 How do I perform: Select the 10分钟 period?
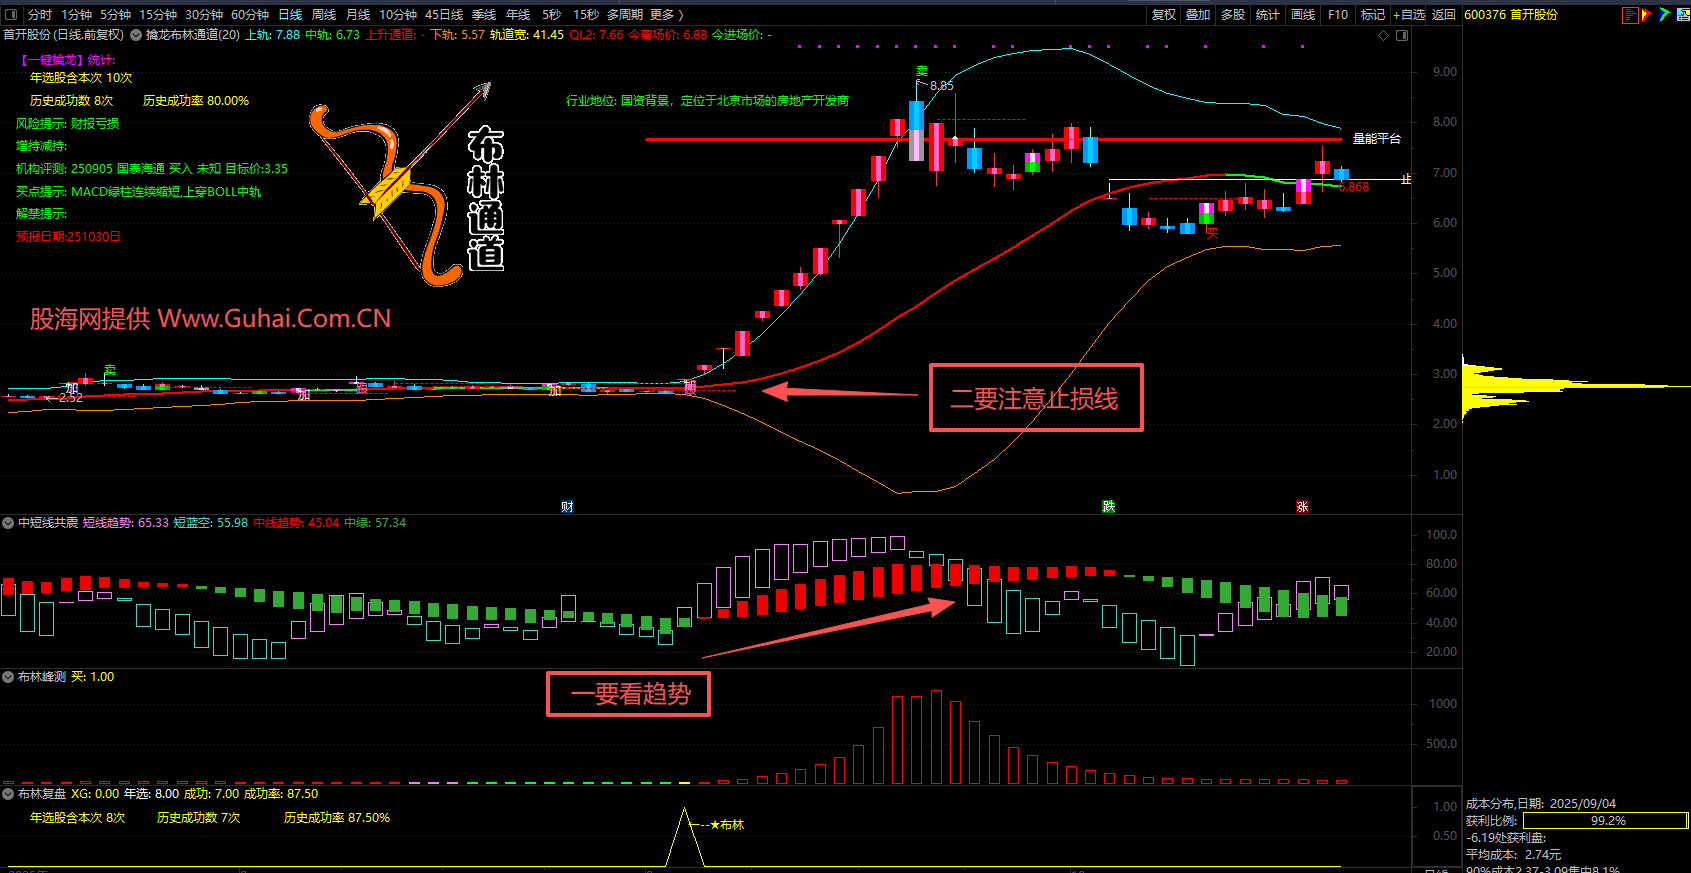click(398, 15)
